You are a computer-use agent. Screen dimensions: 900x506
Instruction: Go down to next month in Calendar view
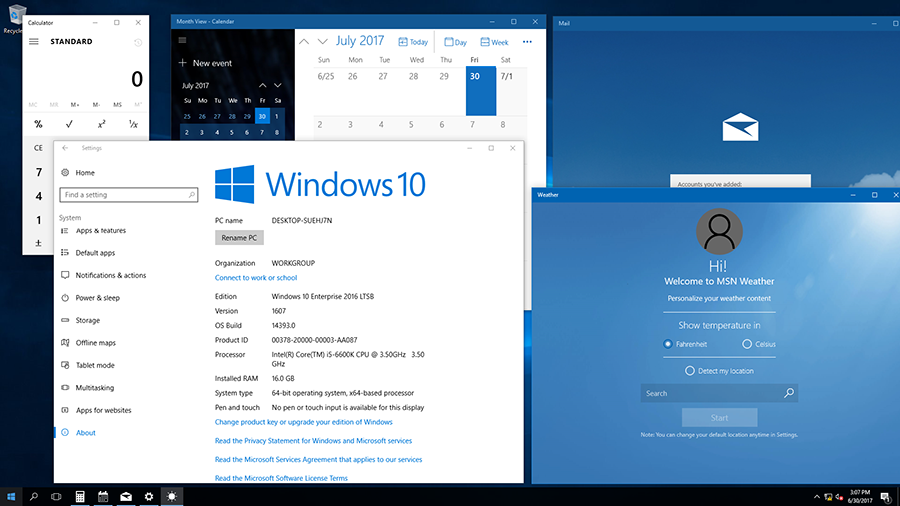(x=323, y=41)
